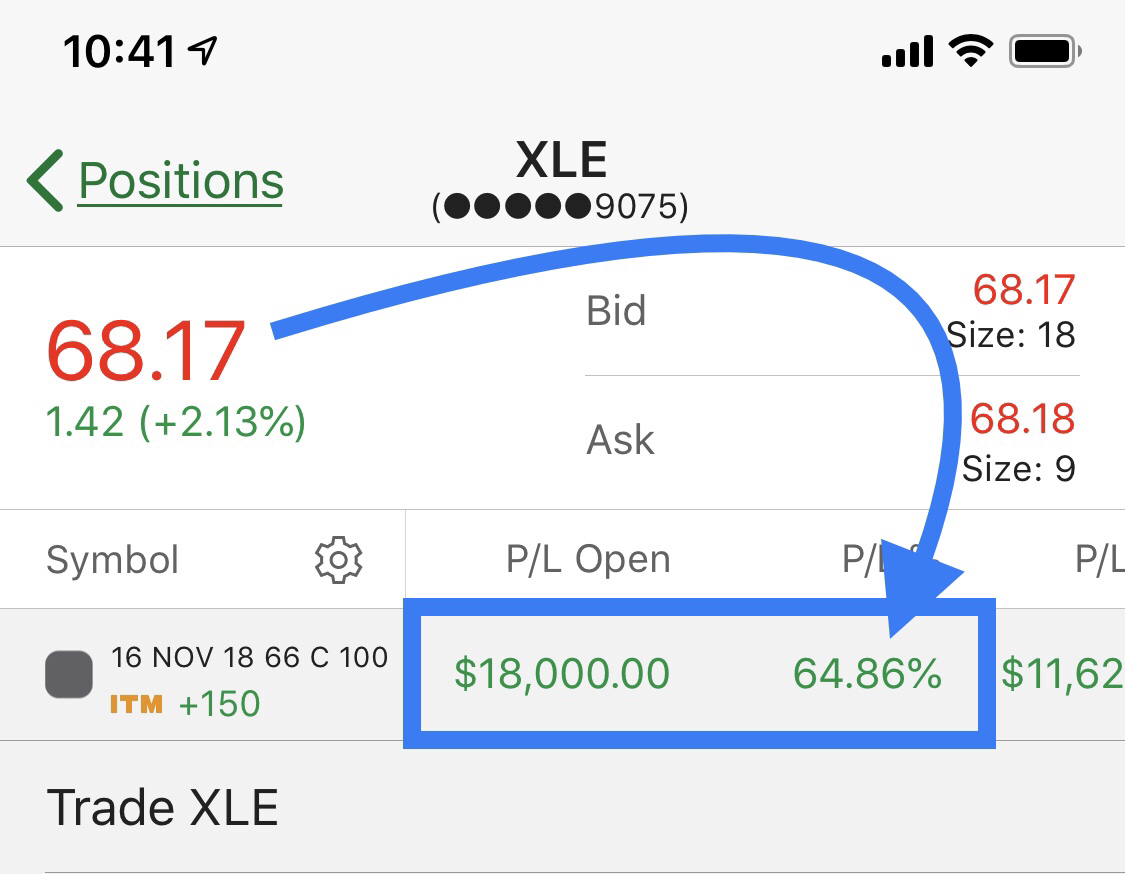Image resolution: width=1125 pixels, height=874 pixels.
Task: Tap the battery status icon
Action: (x=1046, y=50)
